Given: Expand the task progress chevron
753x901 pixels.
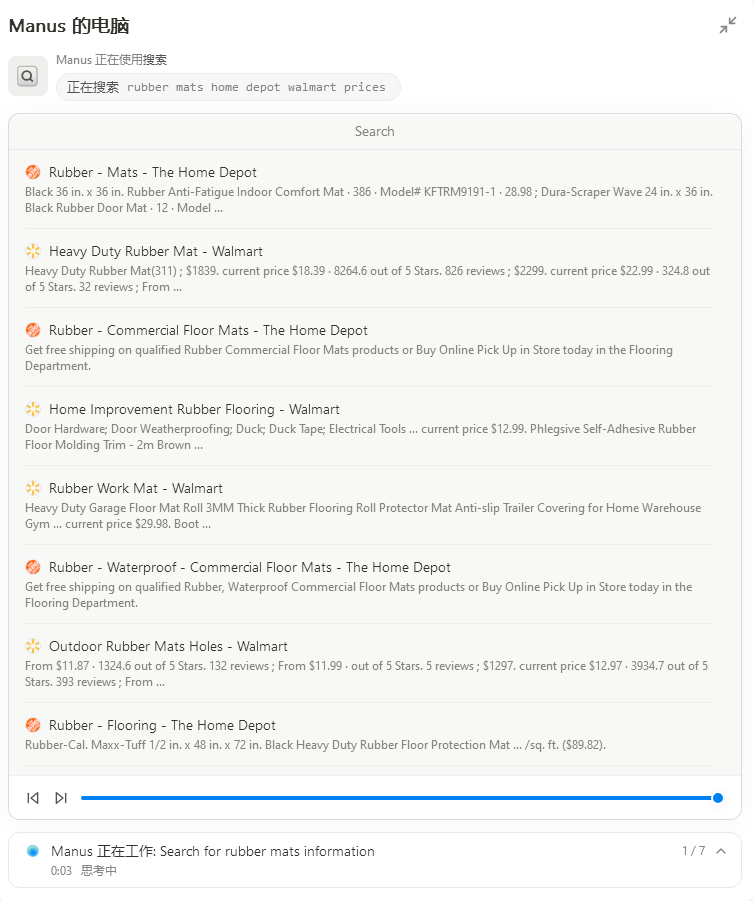Looking at the screenshot, I should [x=721, y=851].
